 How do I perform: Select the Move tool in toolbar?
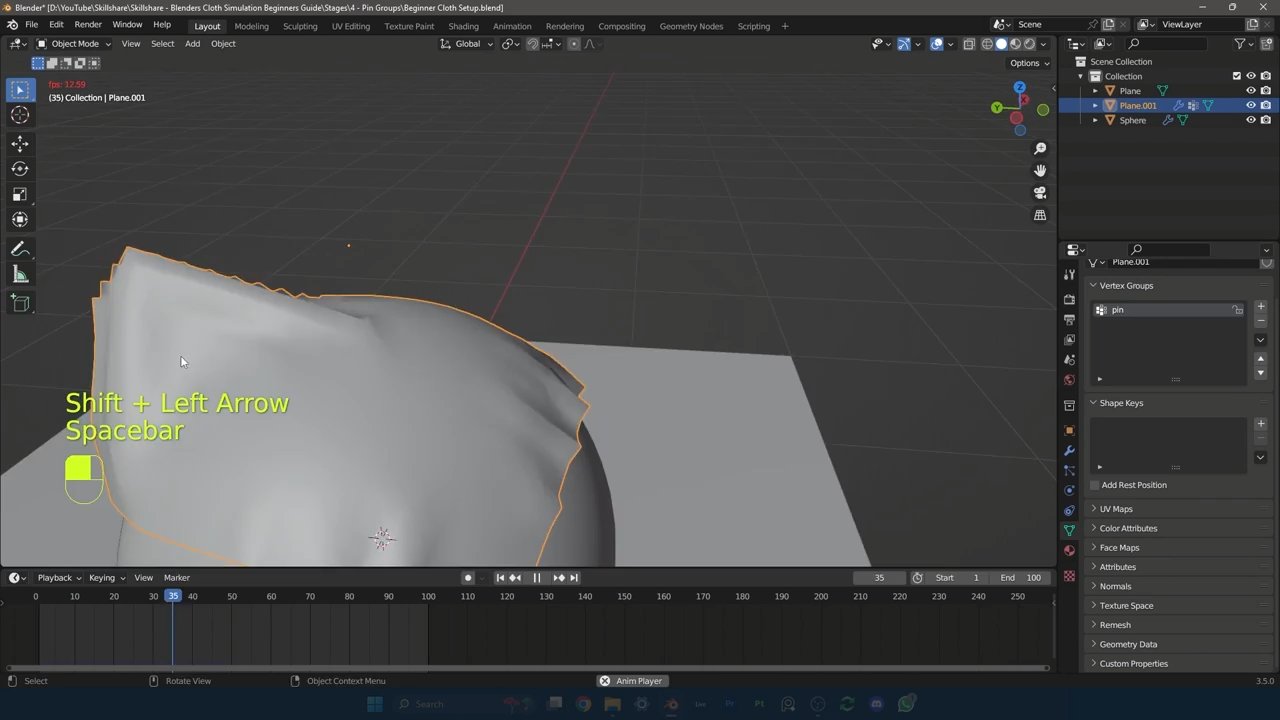pyautogui.click(x=20, y=144)
